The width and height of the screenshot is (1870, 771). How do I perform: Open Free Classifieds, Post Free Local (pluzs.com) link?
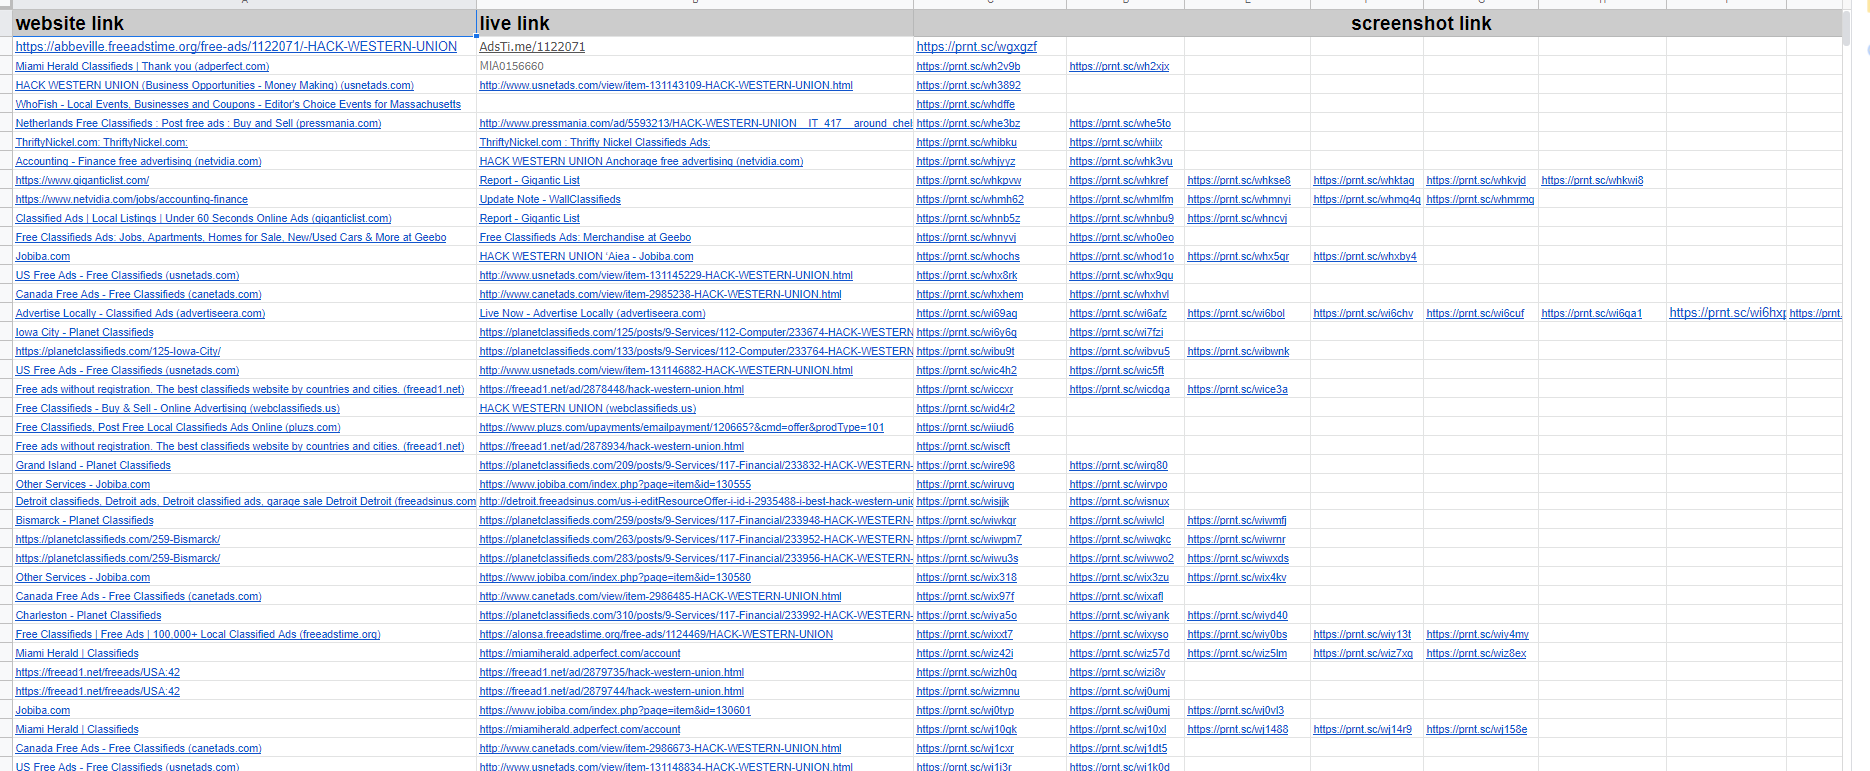(x=178, y=428)
